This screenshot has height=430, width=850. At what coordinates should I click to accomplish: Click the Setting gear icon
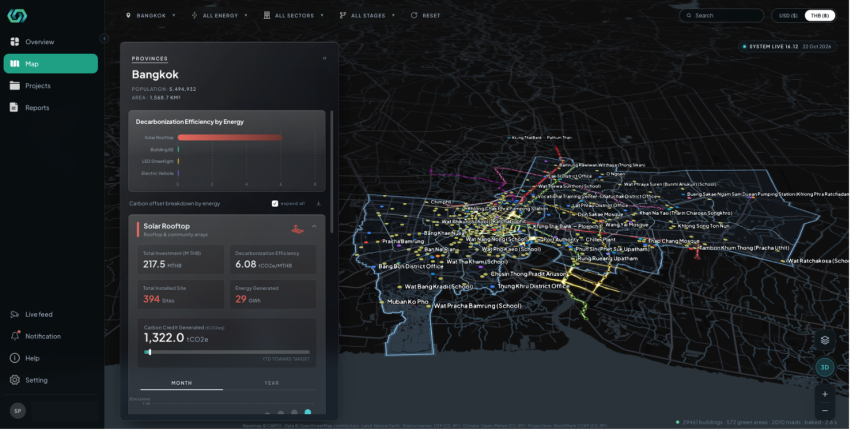tap(15, 380)
